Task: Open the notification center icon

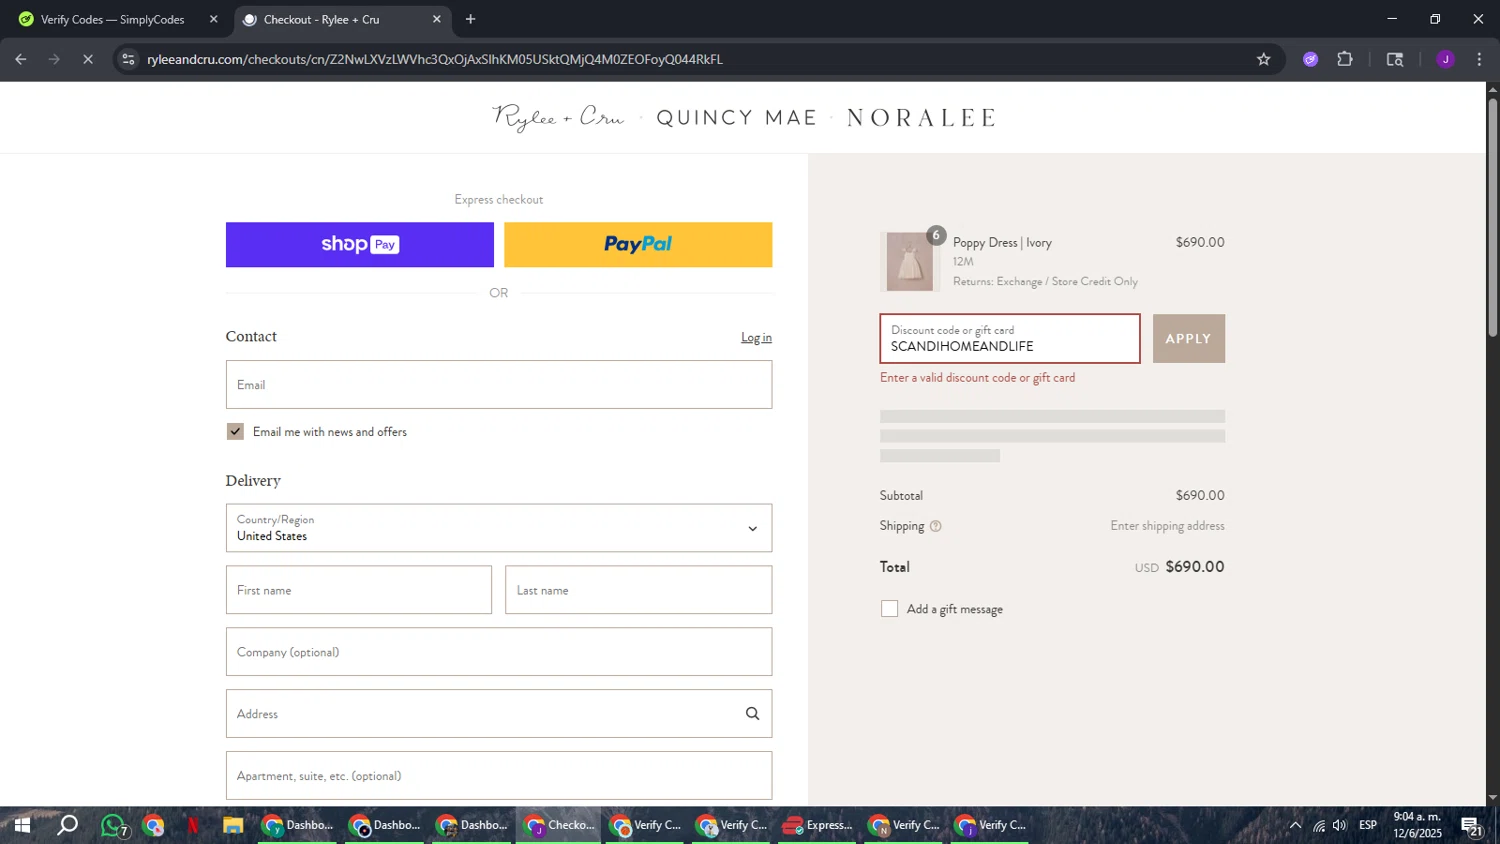Action: click(x=1471, y=826)
